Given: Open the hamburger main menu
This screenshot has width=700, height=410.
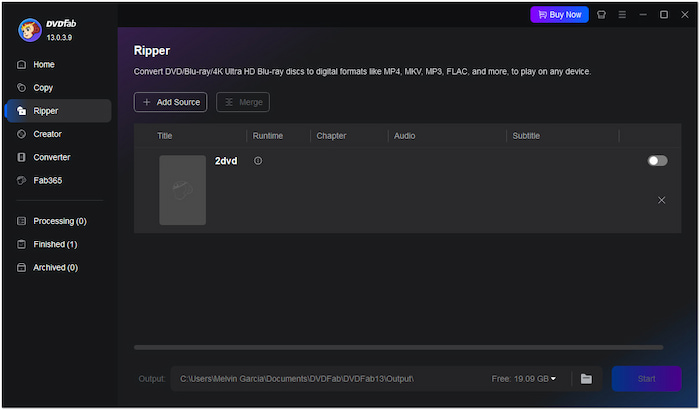Looking at the screenshot, I should tap(622, 15).
